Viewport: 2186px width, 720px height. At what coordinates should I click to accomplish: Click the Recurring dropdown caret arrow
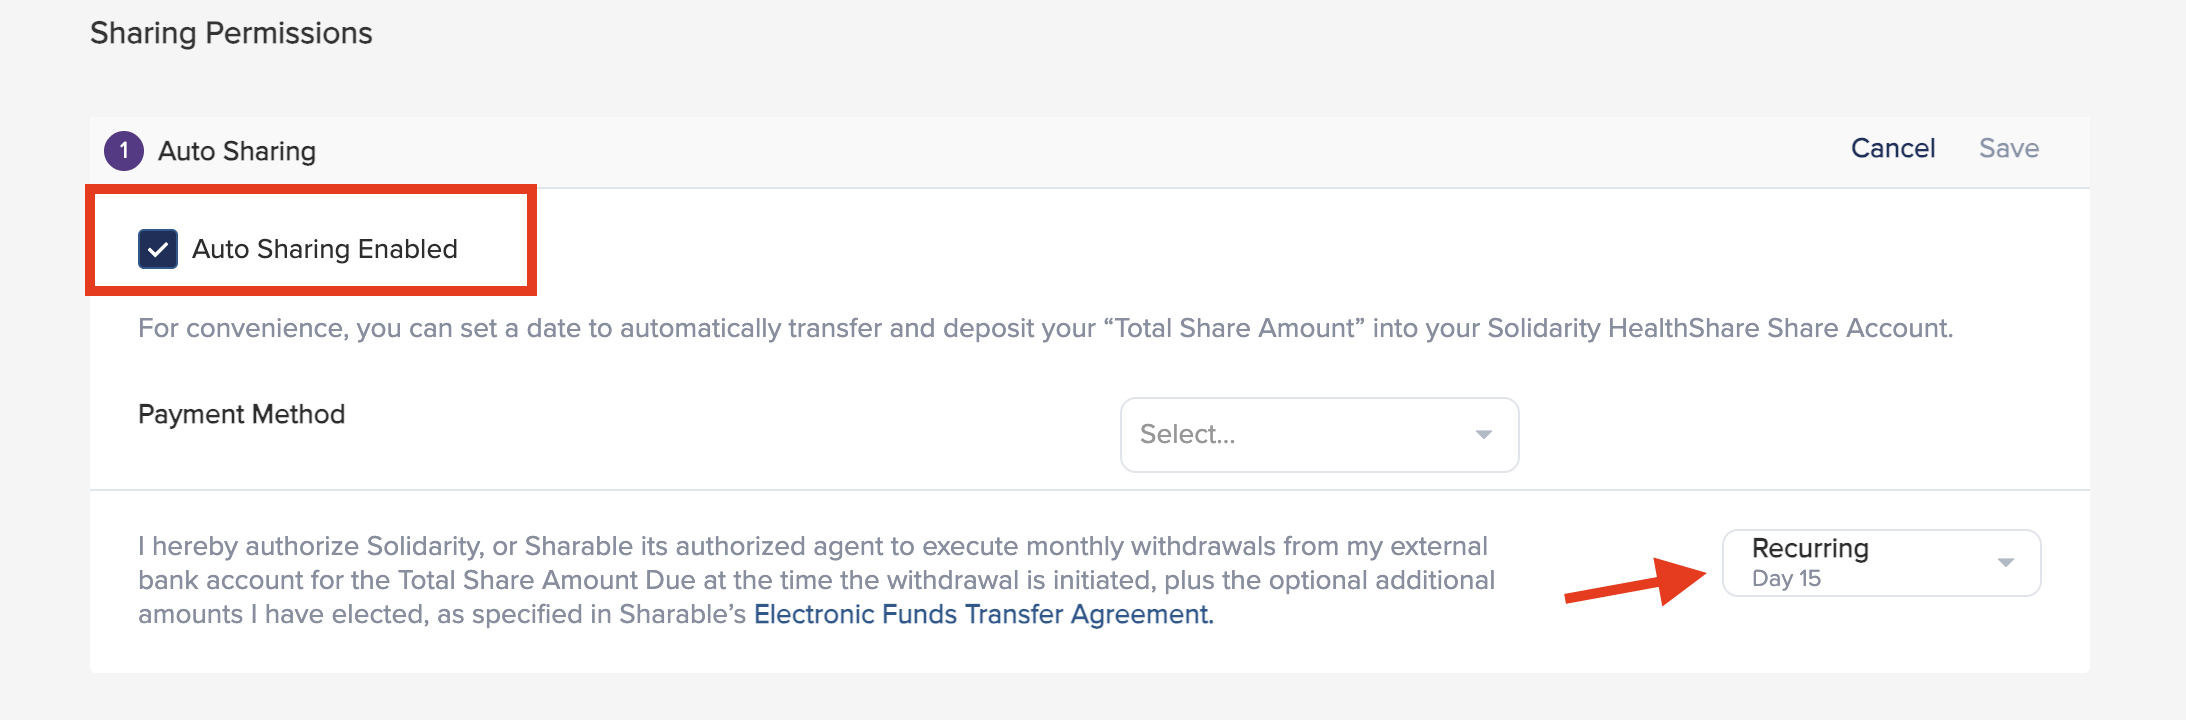pyautogui.click(x=2005, y=563)
